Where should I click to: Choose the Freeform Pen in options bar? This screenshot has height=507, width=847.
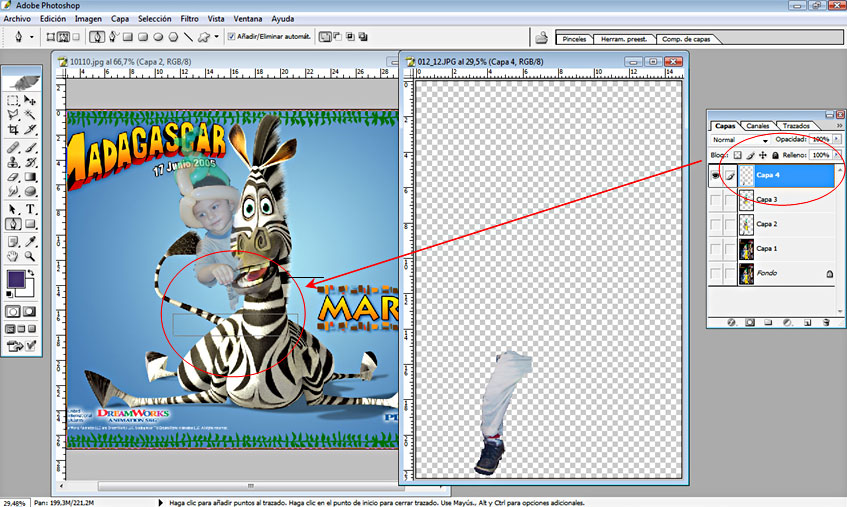pyautogui.click(x=113, y=37)
